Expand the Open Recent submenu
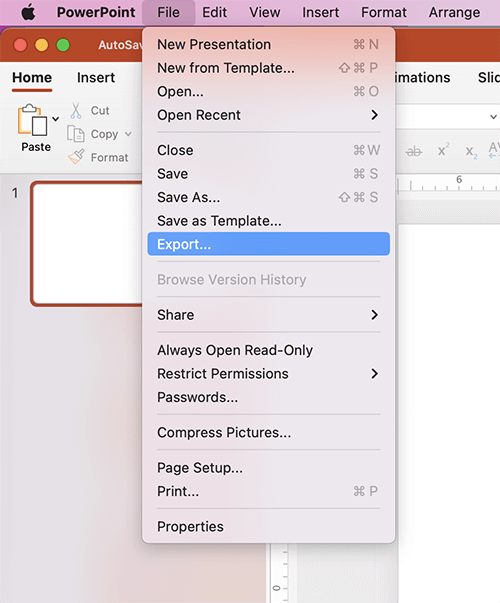The height and width of the screenshot is (603, 500). (268, 115)
